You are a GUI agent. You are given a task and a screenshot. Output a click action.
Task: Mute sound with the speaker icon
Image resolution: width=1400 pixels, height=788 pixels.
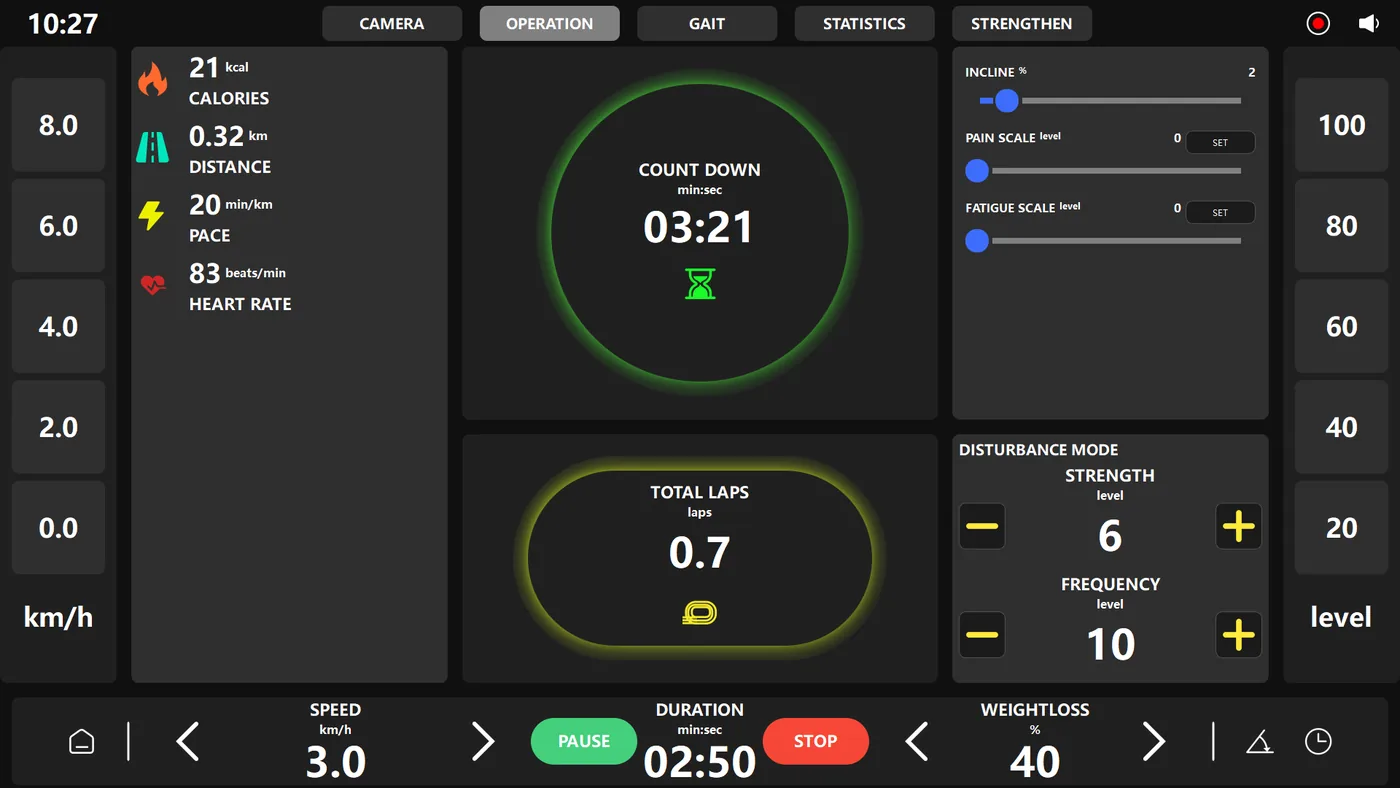1369,23
